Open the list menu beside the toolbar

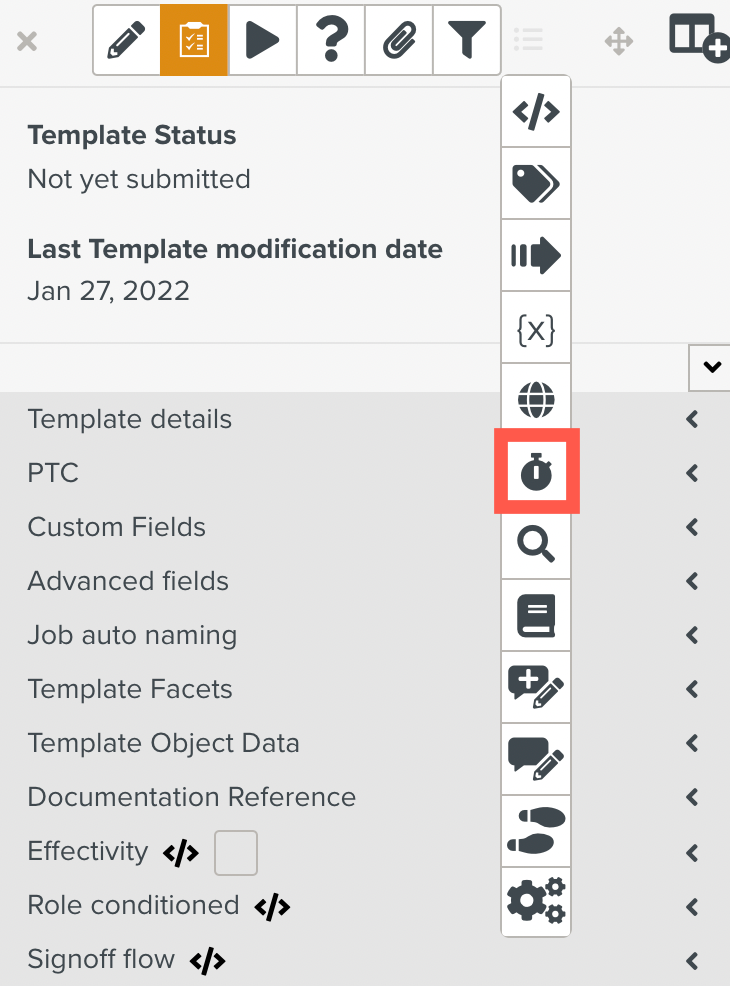pos(529,40)
